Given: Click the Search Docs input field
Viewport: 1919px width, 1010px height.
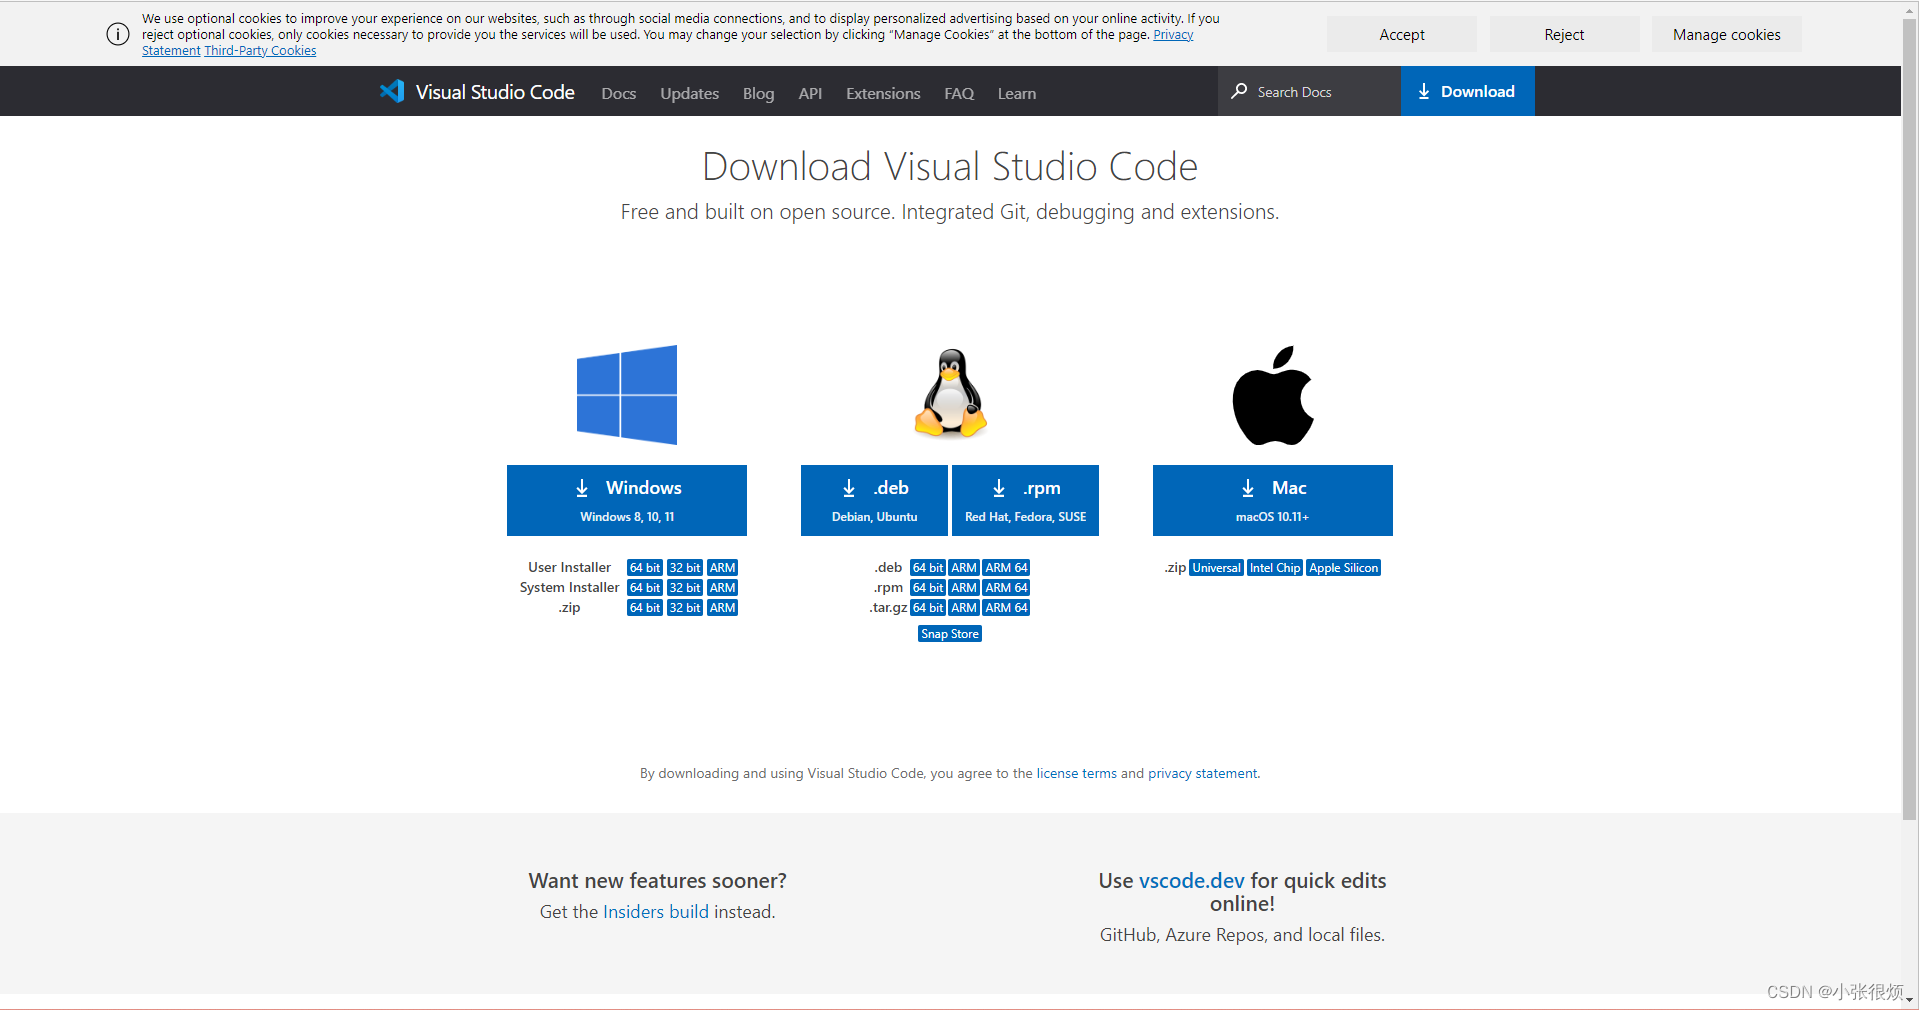Looking at the screenshot, I should (x=1309, y=91).
